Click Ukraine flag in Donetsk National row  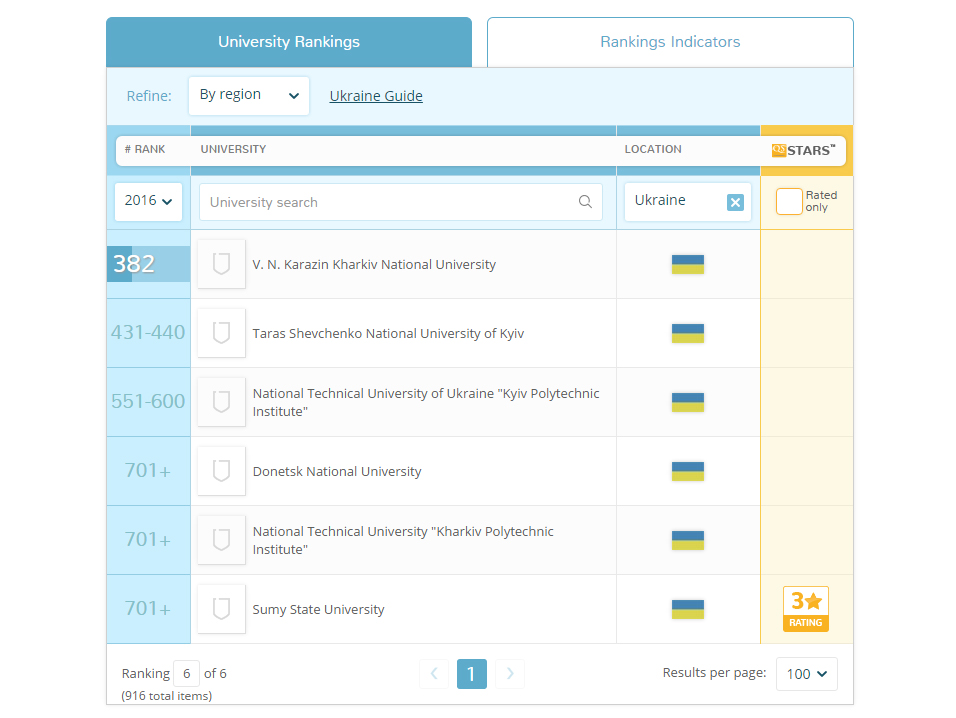coord(688,471)
